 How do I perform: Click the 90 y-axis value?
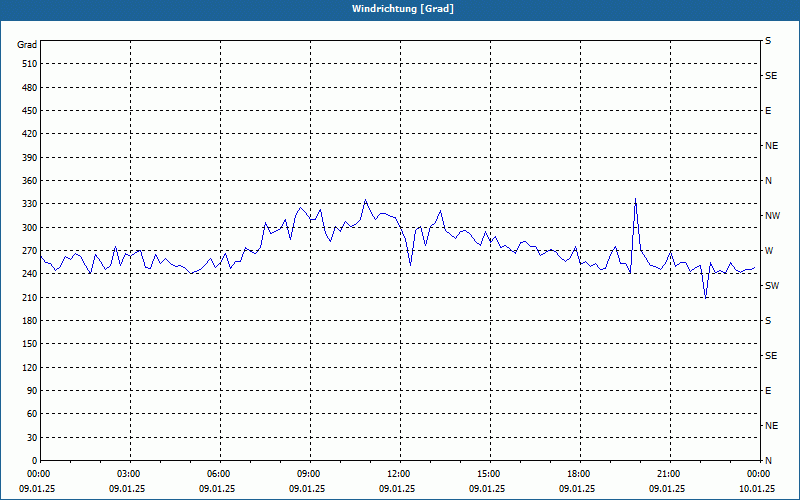pyautogui.click(x=32, y=391)
